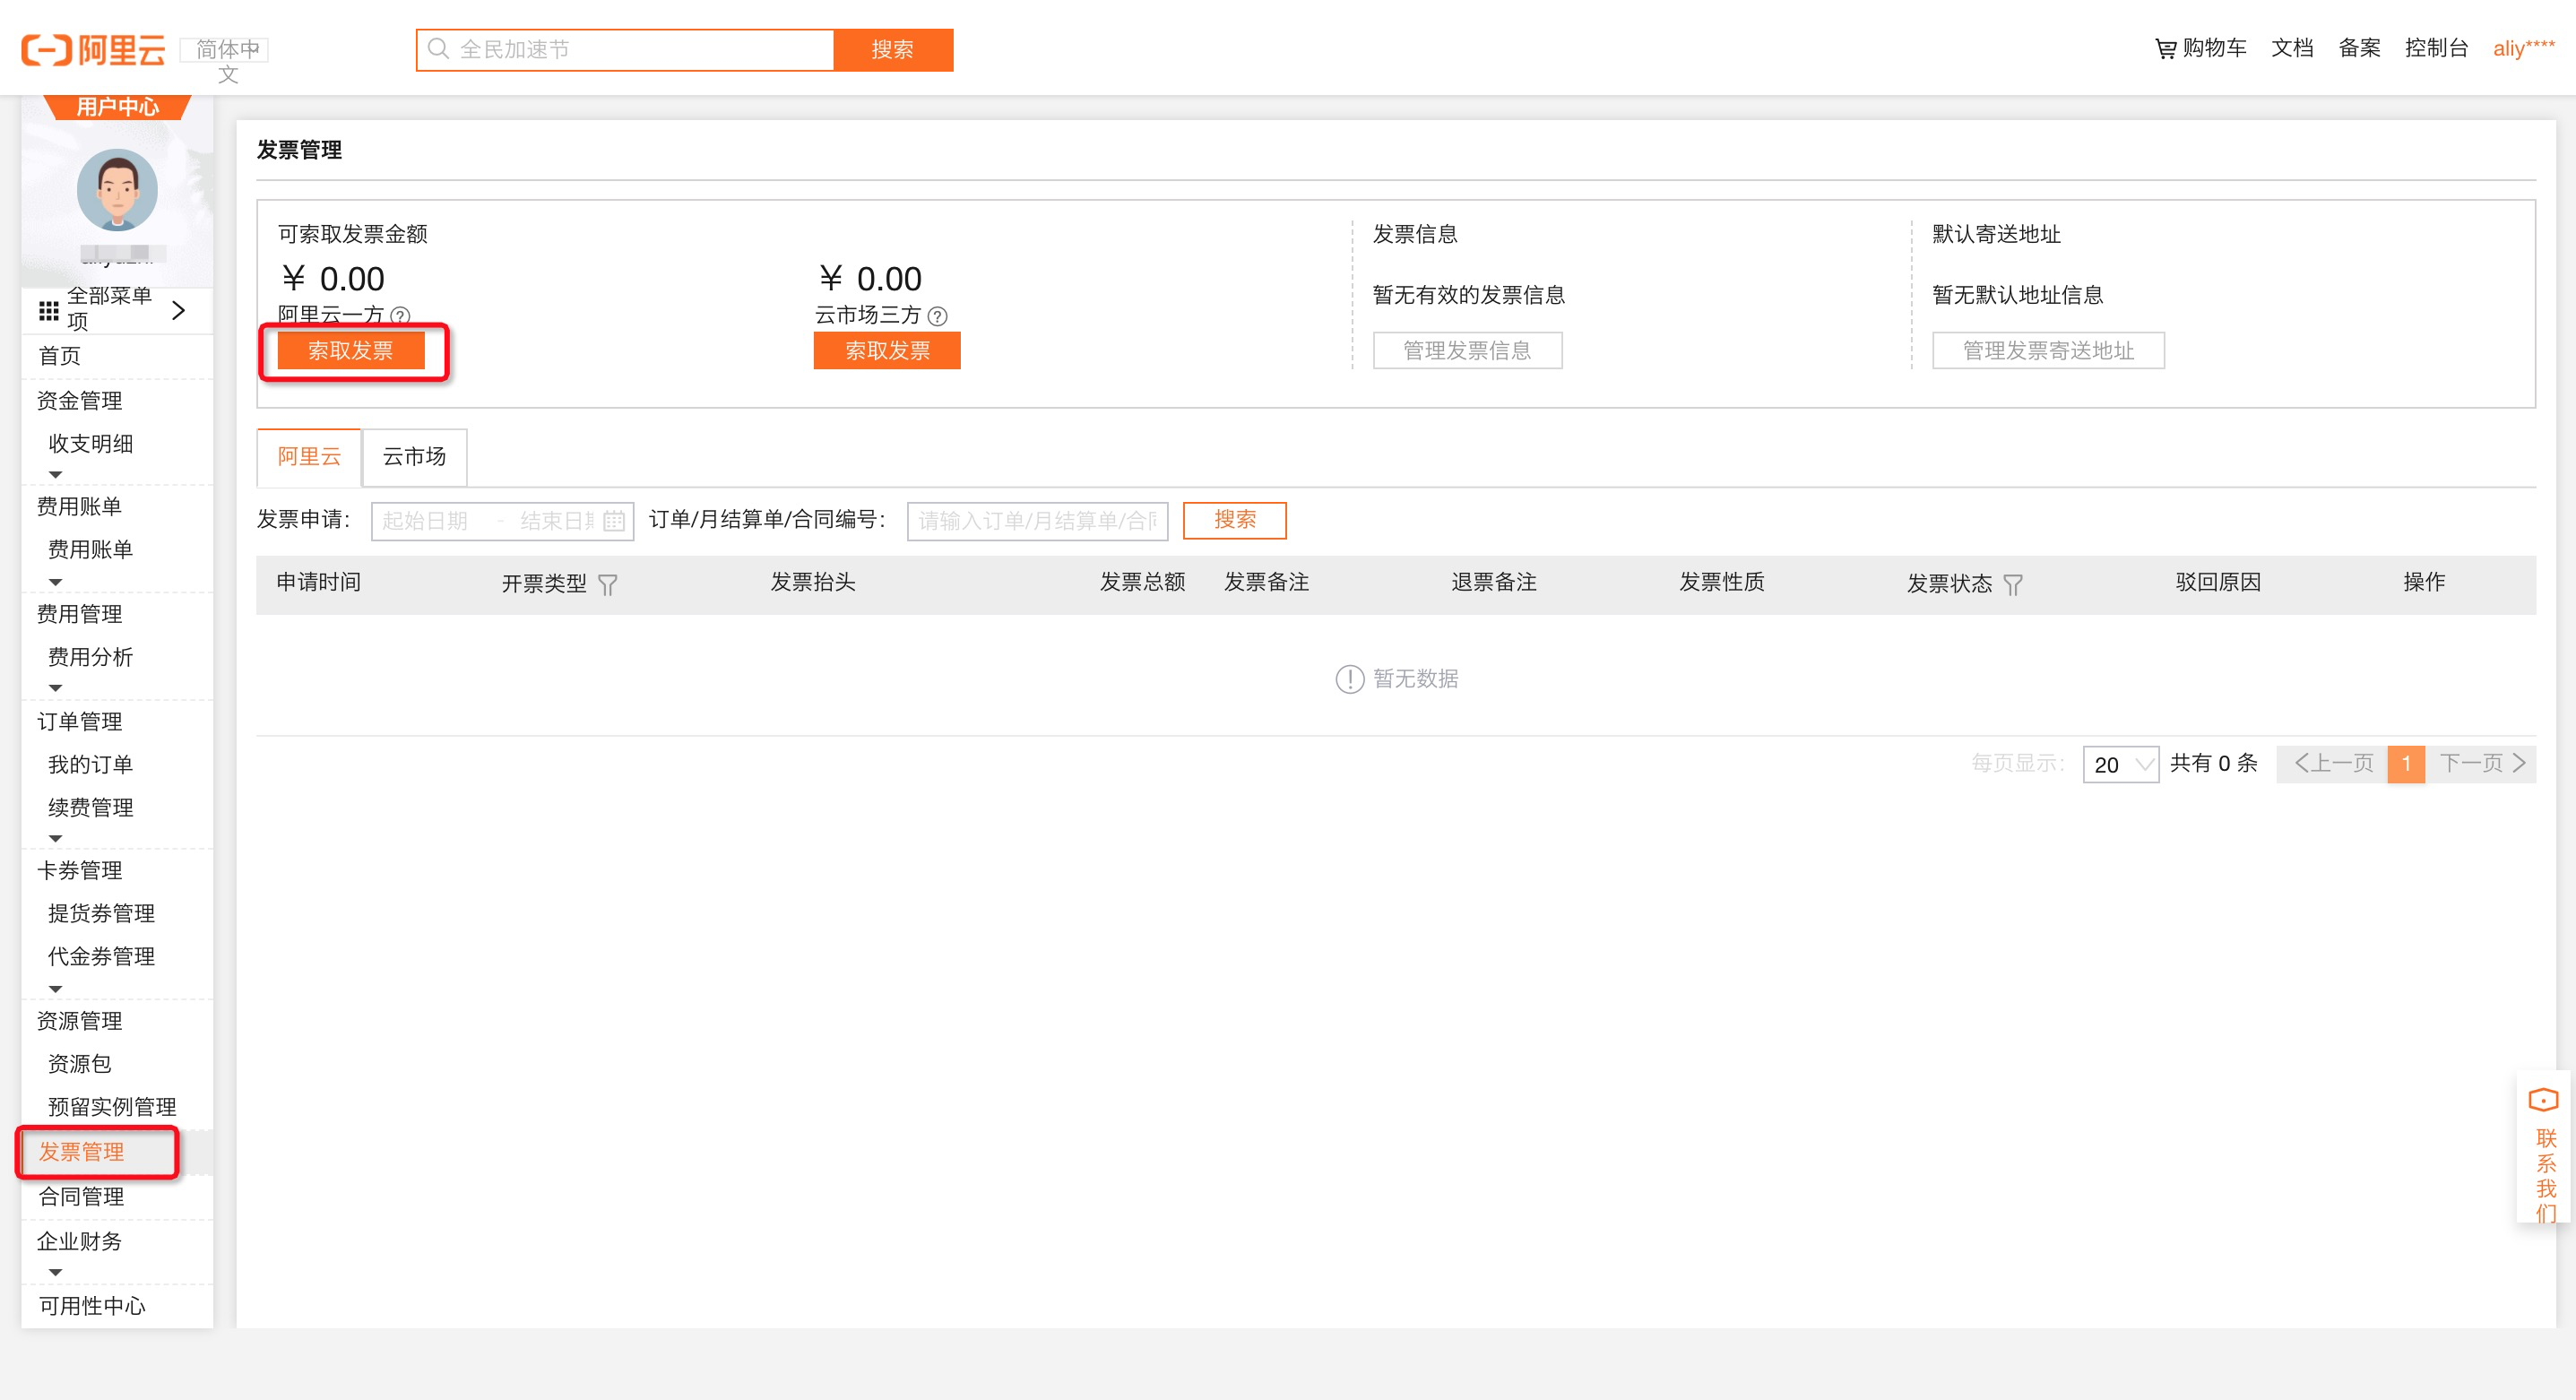Filter by 开票类型 column icon
2576x1400 pixels.
click(607, 584)
